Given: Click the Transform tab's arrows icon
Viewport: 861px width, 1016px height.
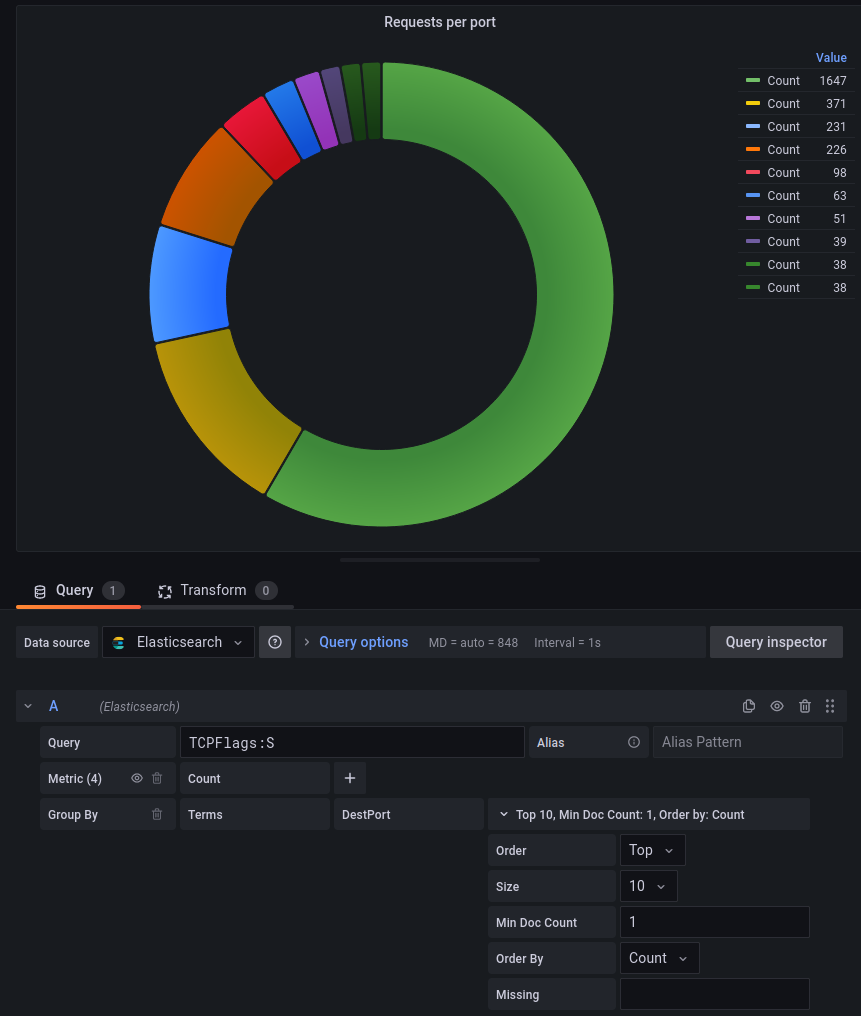Looking at the screenshot, I should click(164, 590).
